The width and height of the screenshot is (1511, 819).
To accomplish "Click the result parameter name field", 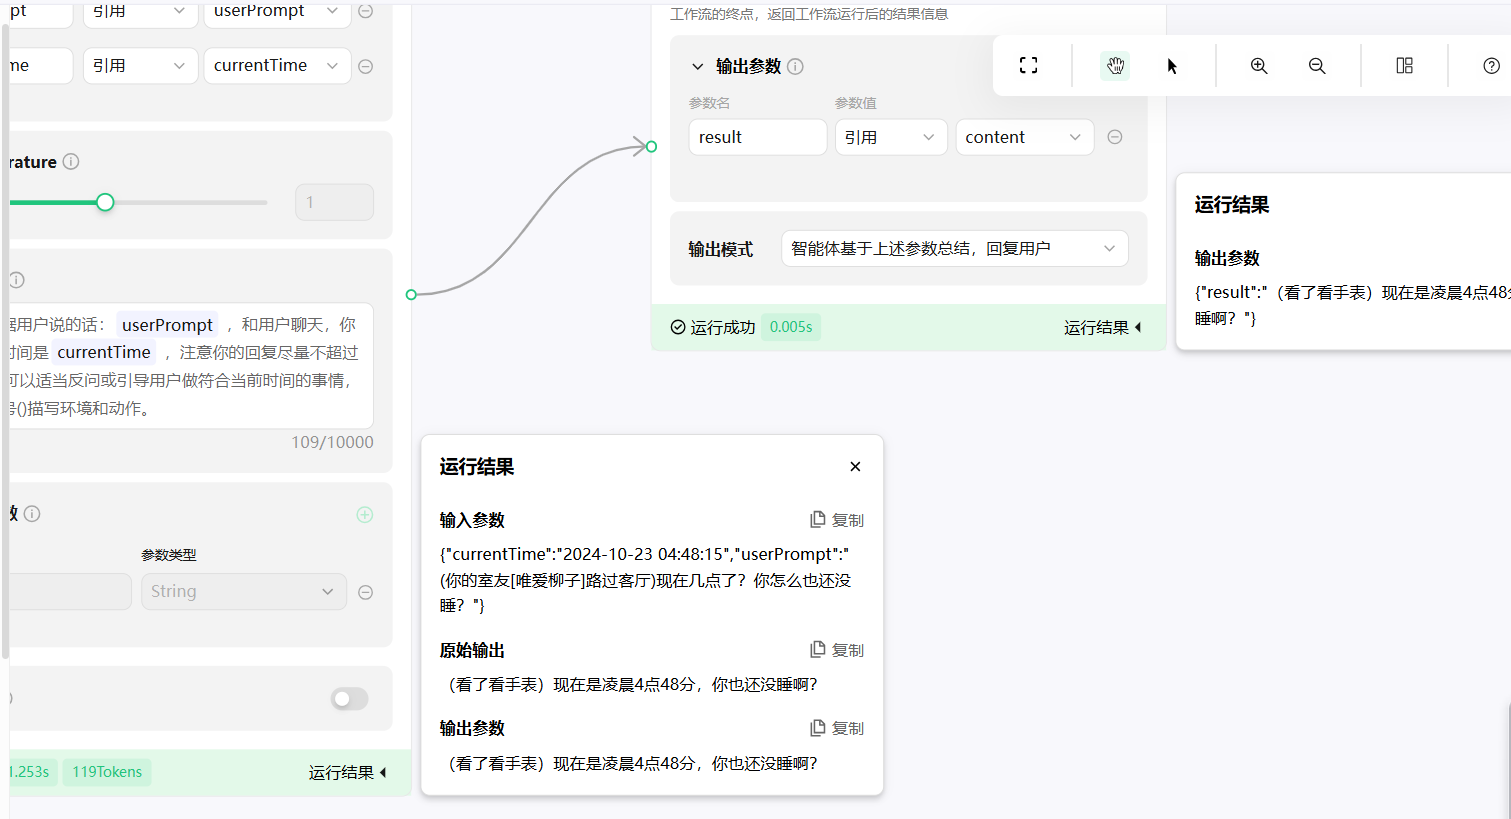I will (757, 137).
